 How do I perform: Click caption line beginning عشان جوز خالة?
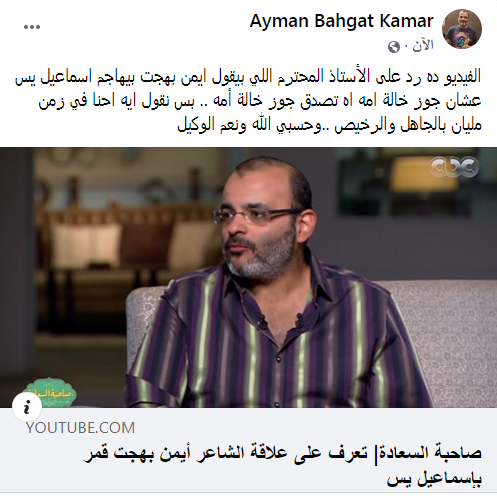(x=260, y=102)
